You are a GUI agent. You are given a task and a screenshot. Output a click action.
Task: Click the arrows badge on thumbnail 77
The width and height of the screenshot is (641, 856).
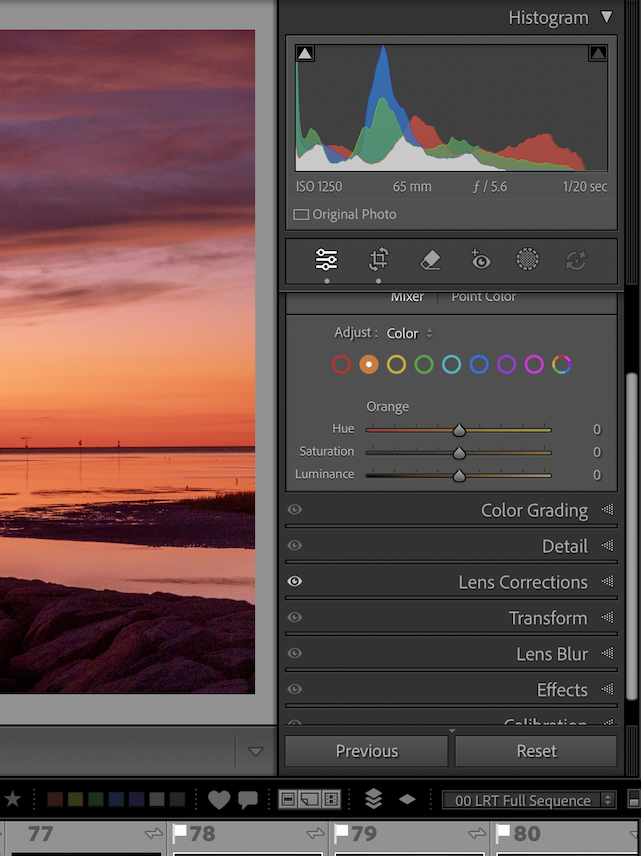[154, 833]
